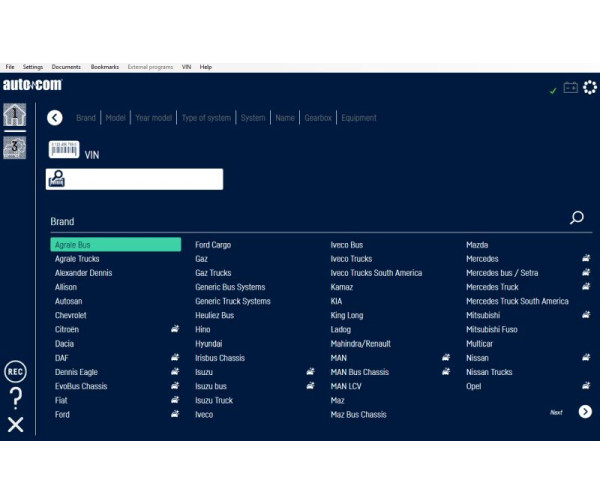Select MAN Bus Chassis brand

pyautogui.click(x=359, y=372)
